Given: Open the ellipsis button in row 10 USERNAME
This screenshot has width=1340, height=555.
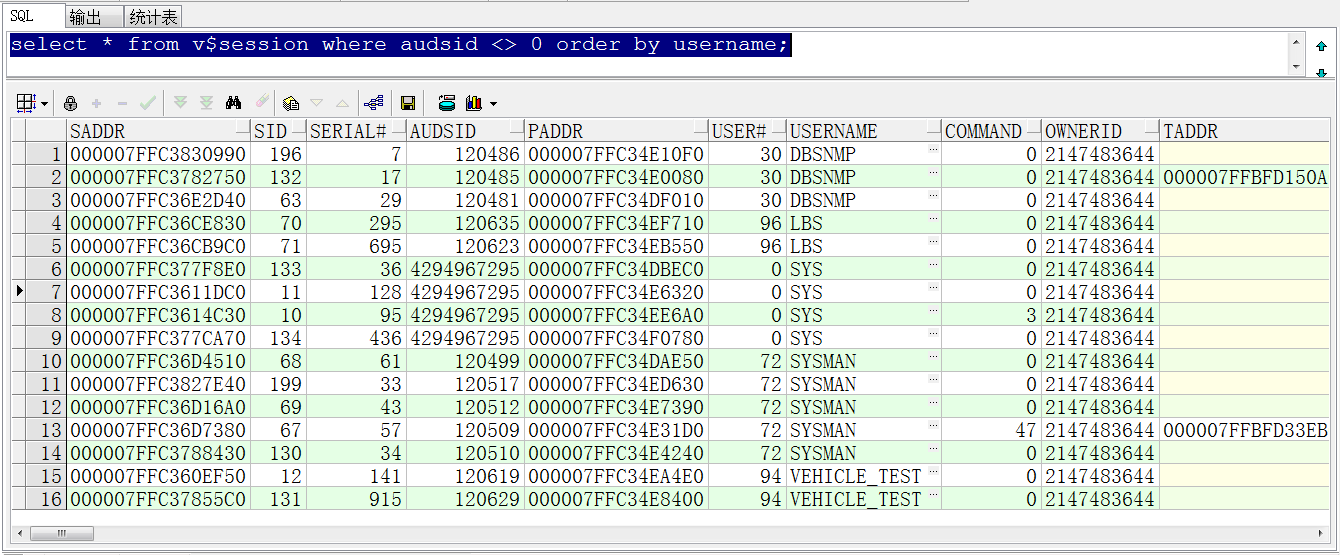Looking at the screenshot, I should [933, 358].
